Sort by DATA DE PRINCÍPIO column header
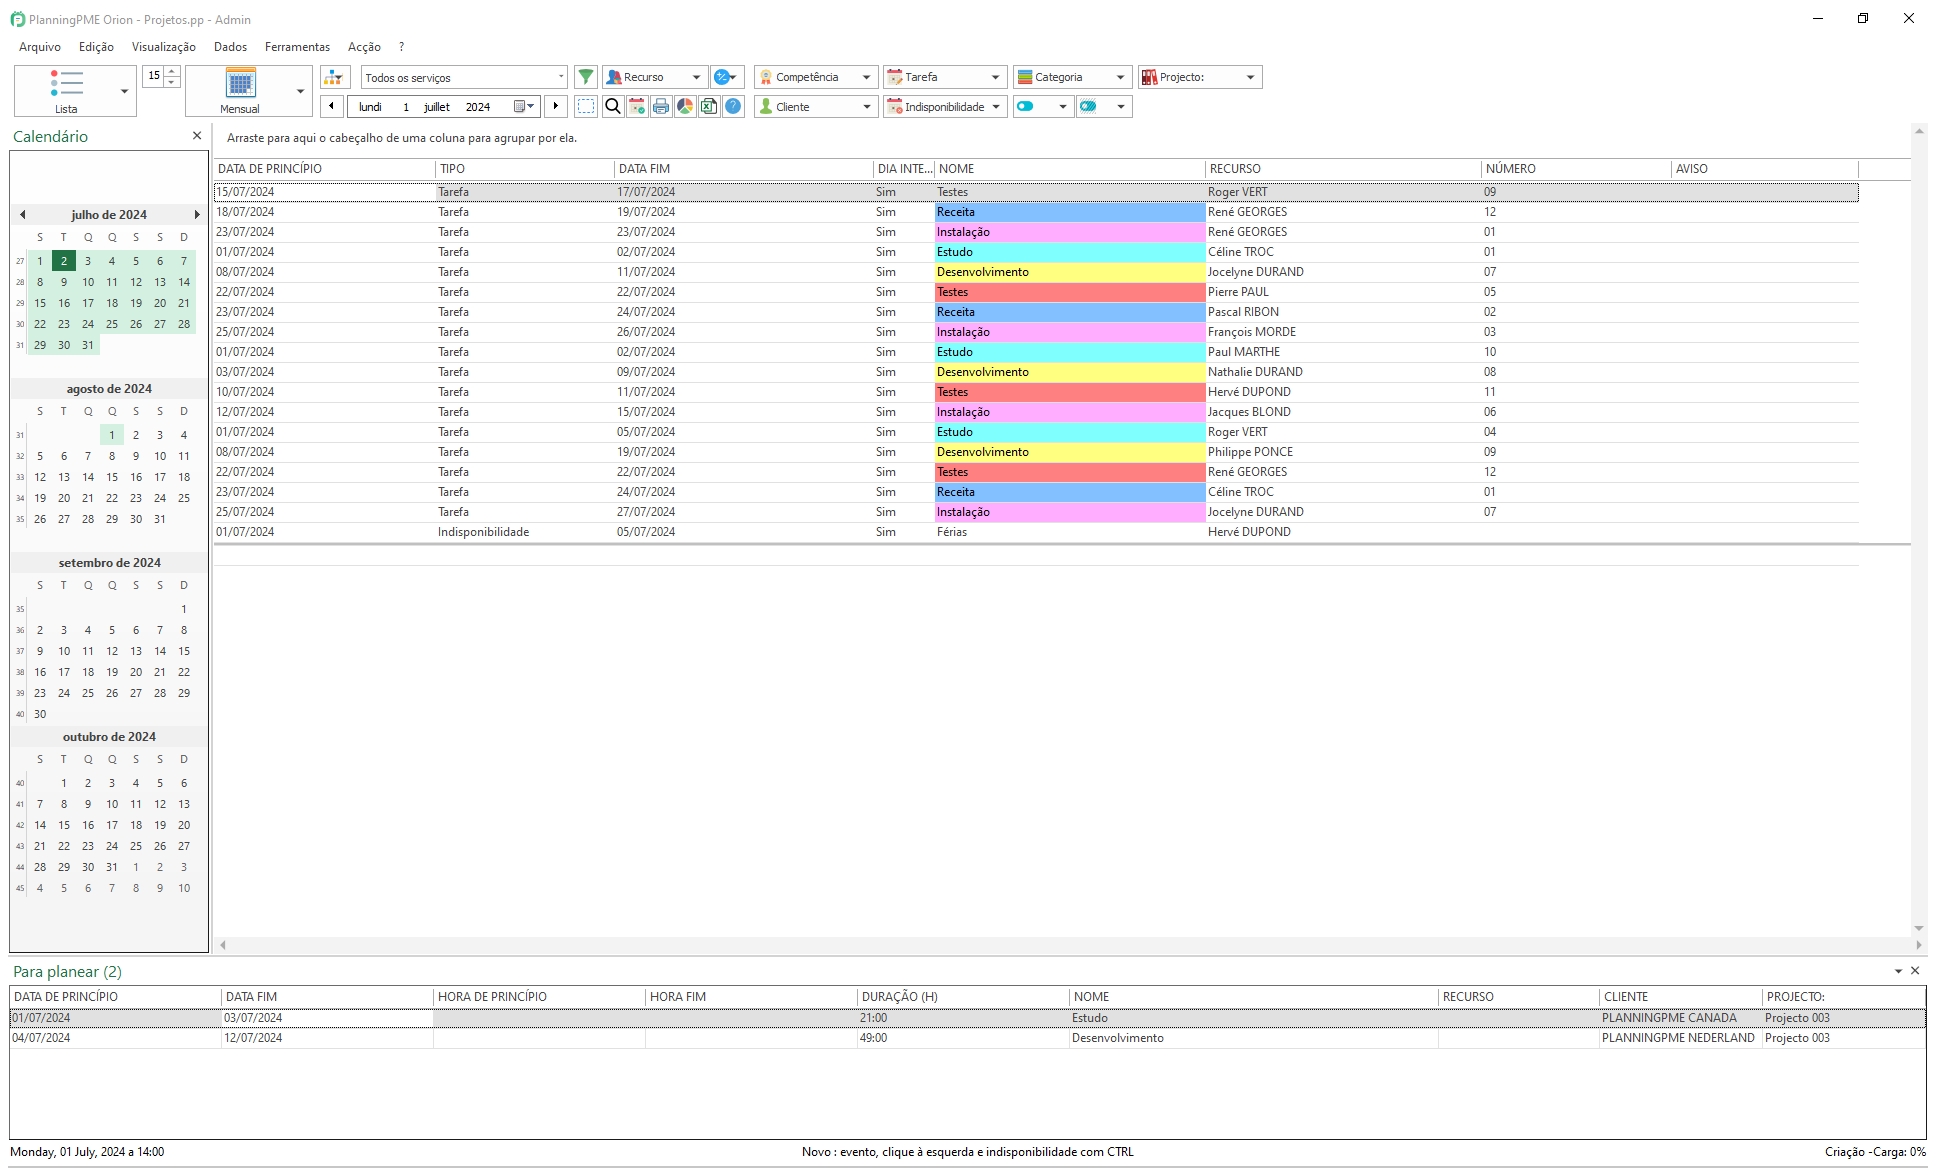 (x=324, y=169)
